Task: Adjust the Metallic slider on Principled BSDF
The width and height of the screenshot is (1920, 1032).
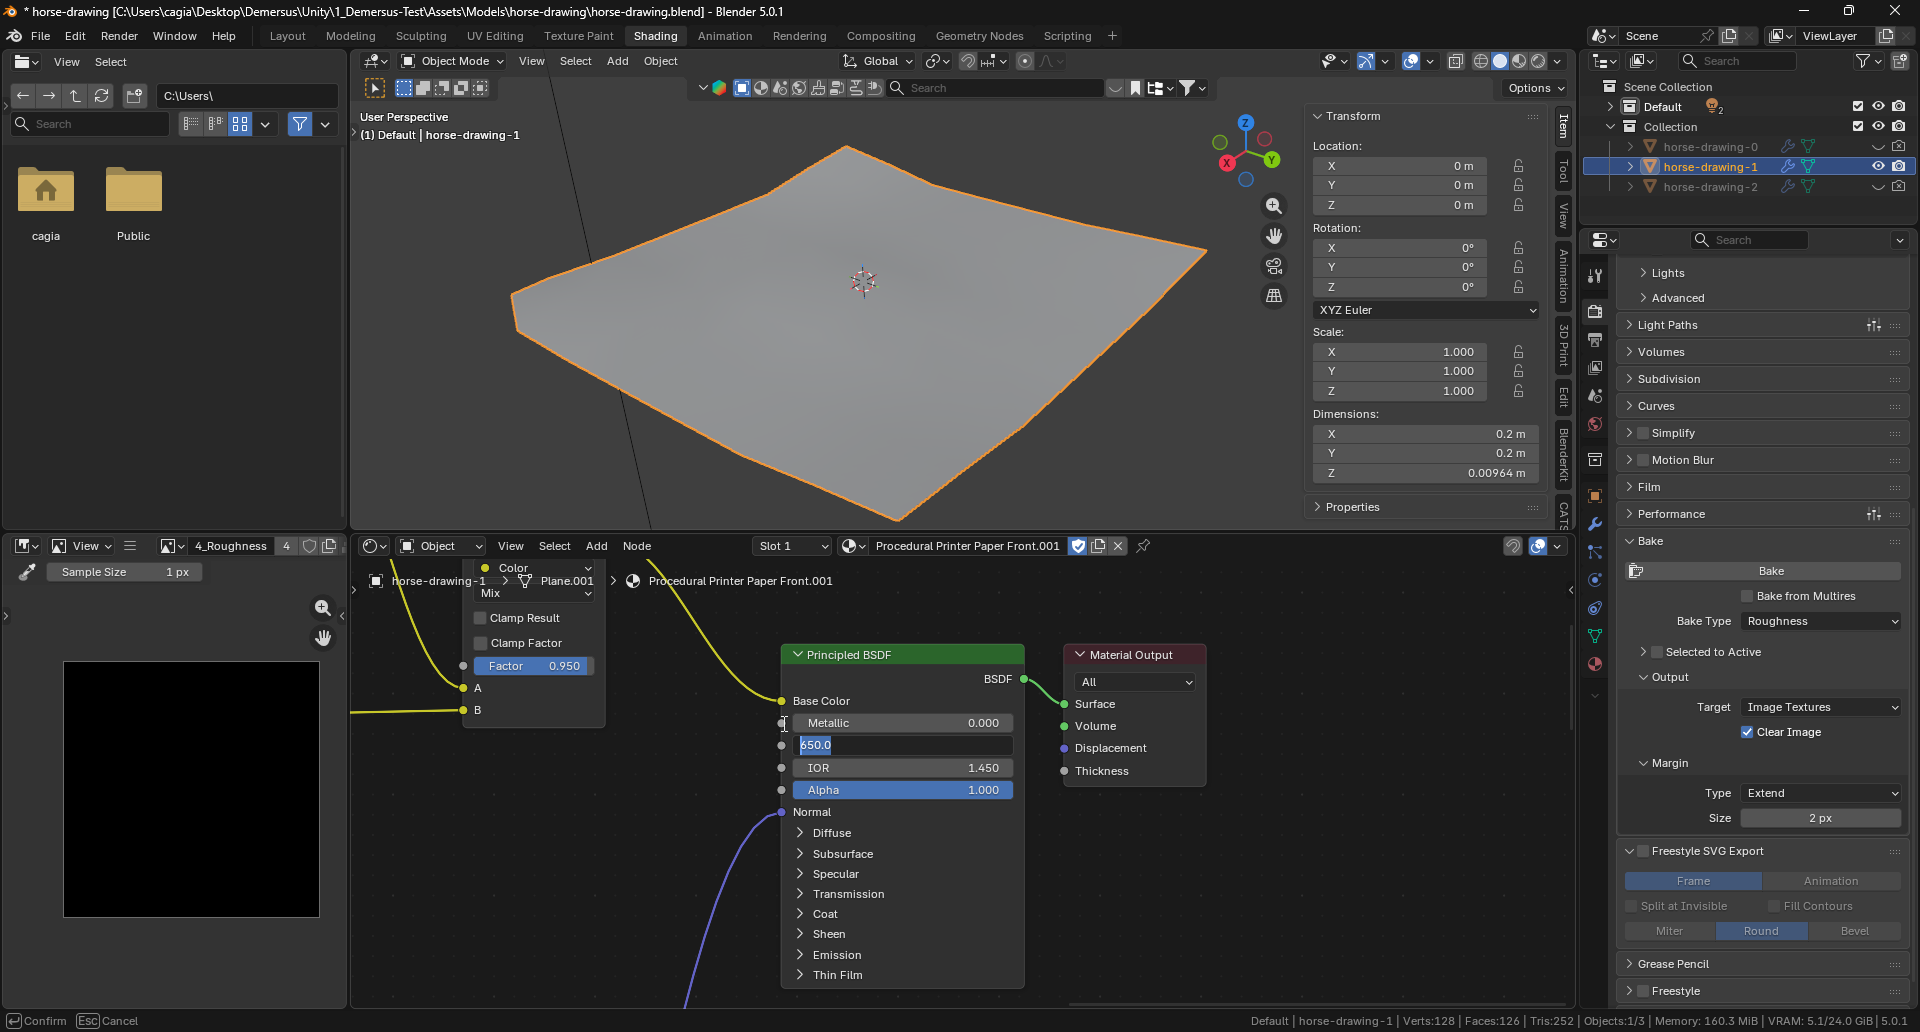Action: click(903, 723)
